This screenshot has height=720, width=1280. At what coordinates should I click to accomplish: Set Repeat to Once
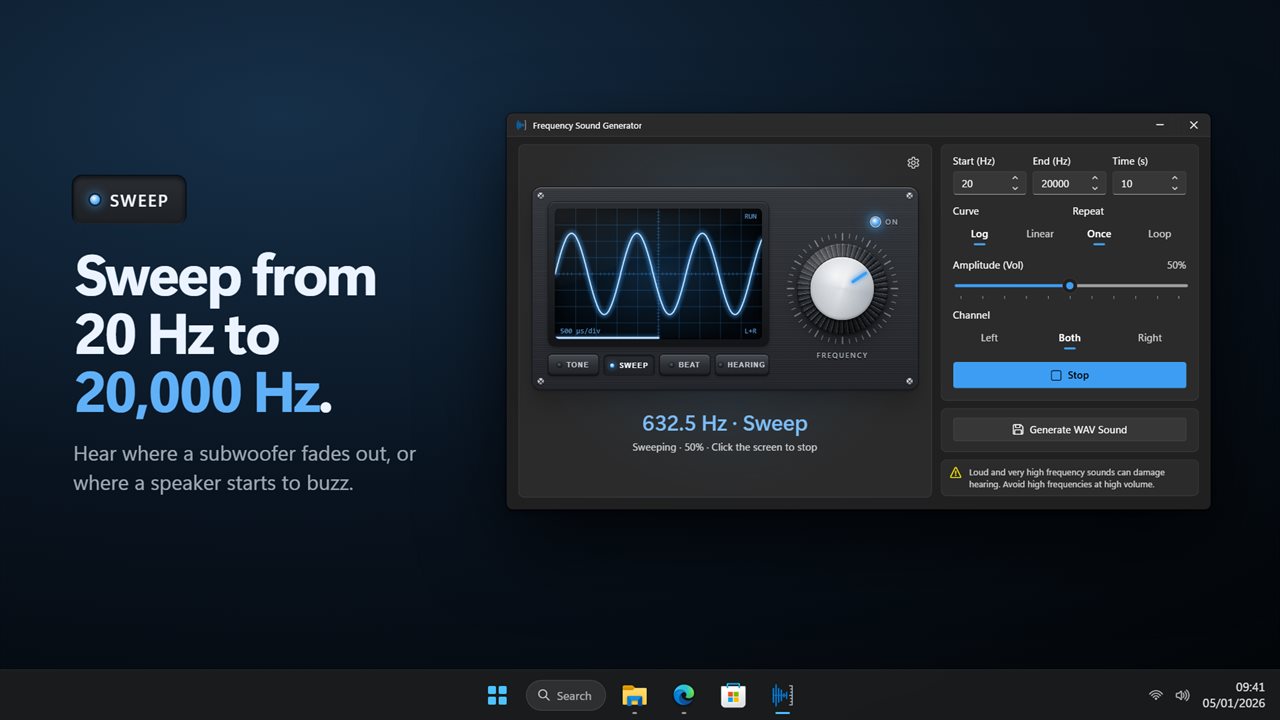pos(1099,234)
